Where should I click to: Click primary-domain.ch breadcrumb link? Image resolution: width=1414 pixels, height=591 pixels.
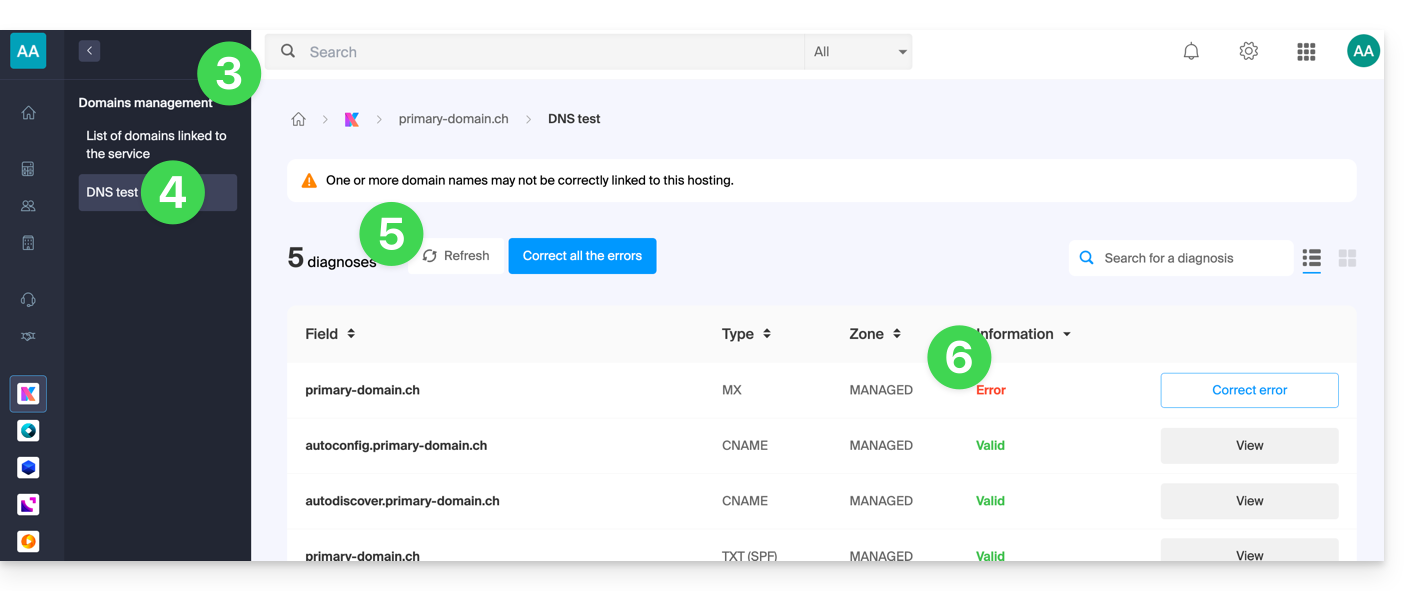453,119
